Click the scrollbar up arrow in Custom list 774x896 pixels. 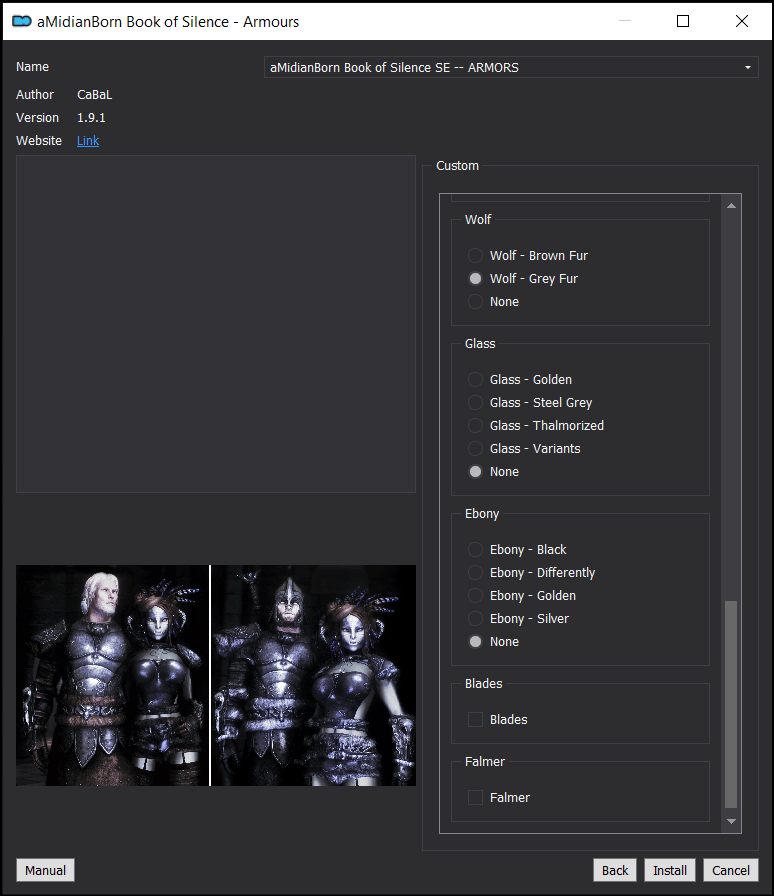tap(731, 206)
